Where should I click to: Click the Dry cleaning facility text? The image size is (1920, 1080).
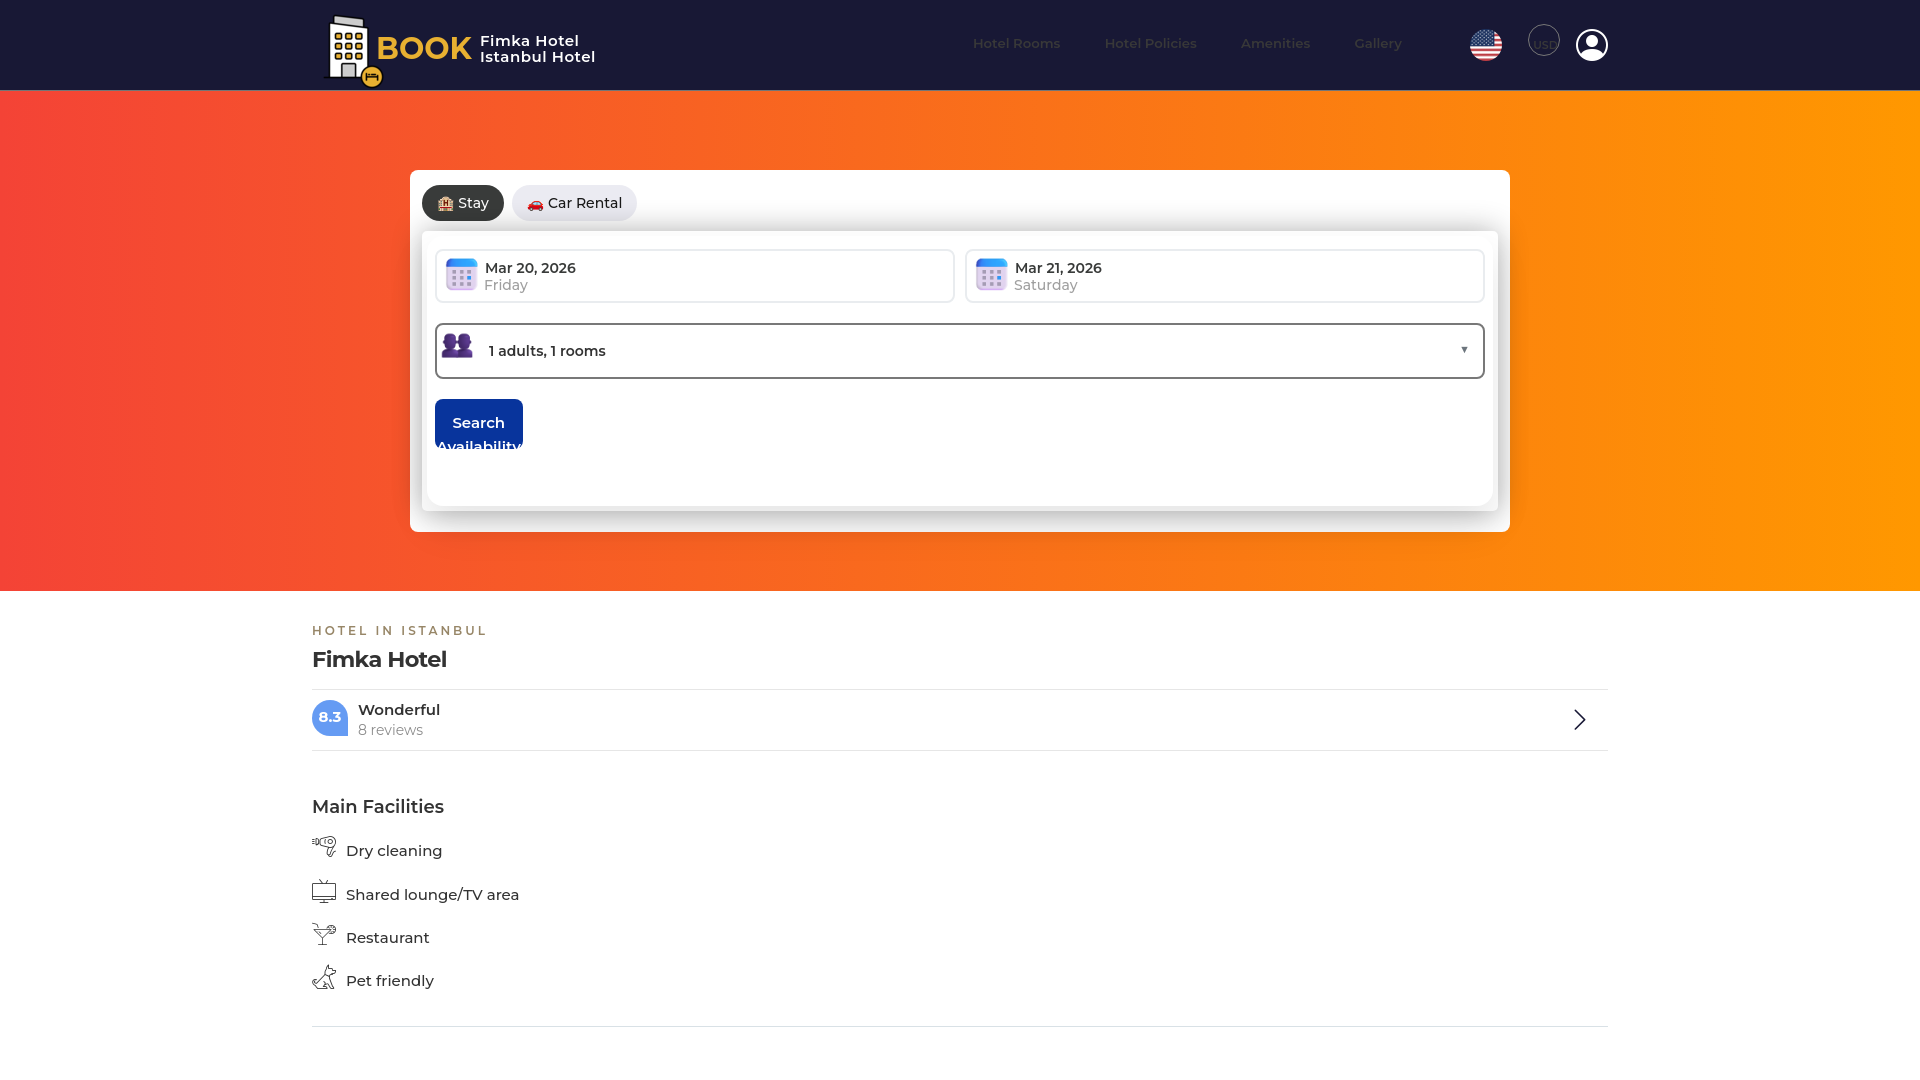coord(394,851)
